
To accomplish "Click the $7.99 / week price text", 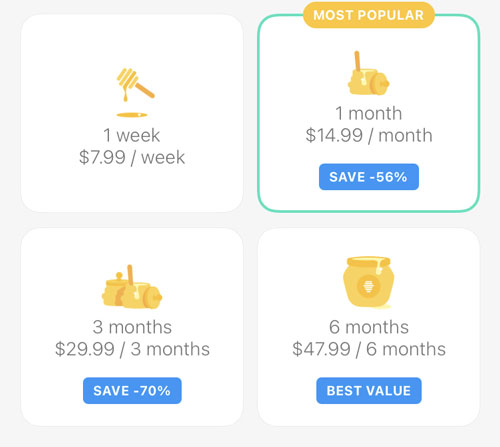I will coord(132,157).
